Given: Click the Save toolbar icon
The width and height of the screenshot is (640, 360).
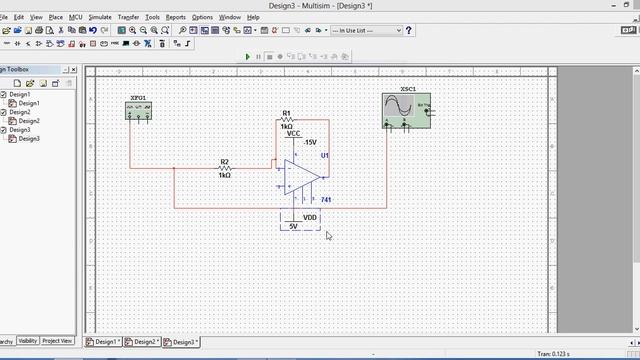Looking at the screenshot, I should pos(28,31).
